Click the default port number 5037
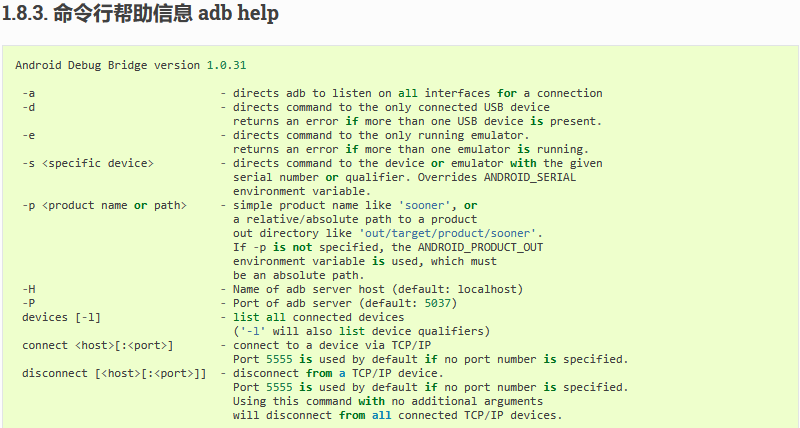800x428 pixels. pyautogui.click(x=438, y=303)
